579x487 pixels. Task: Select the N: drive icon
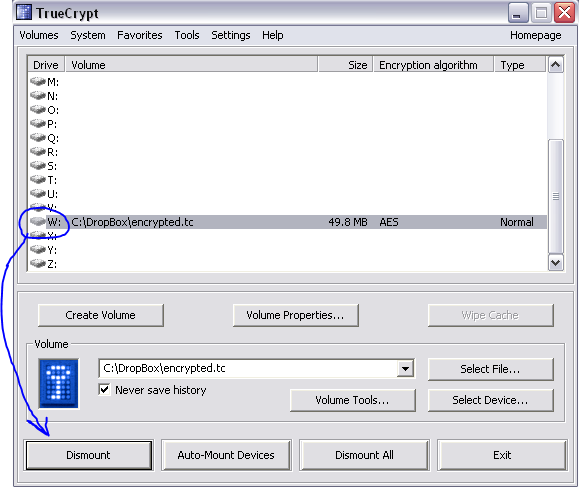pos(38,95)
